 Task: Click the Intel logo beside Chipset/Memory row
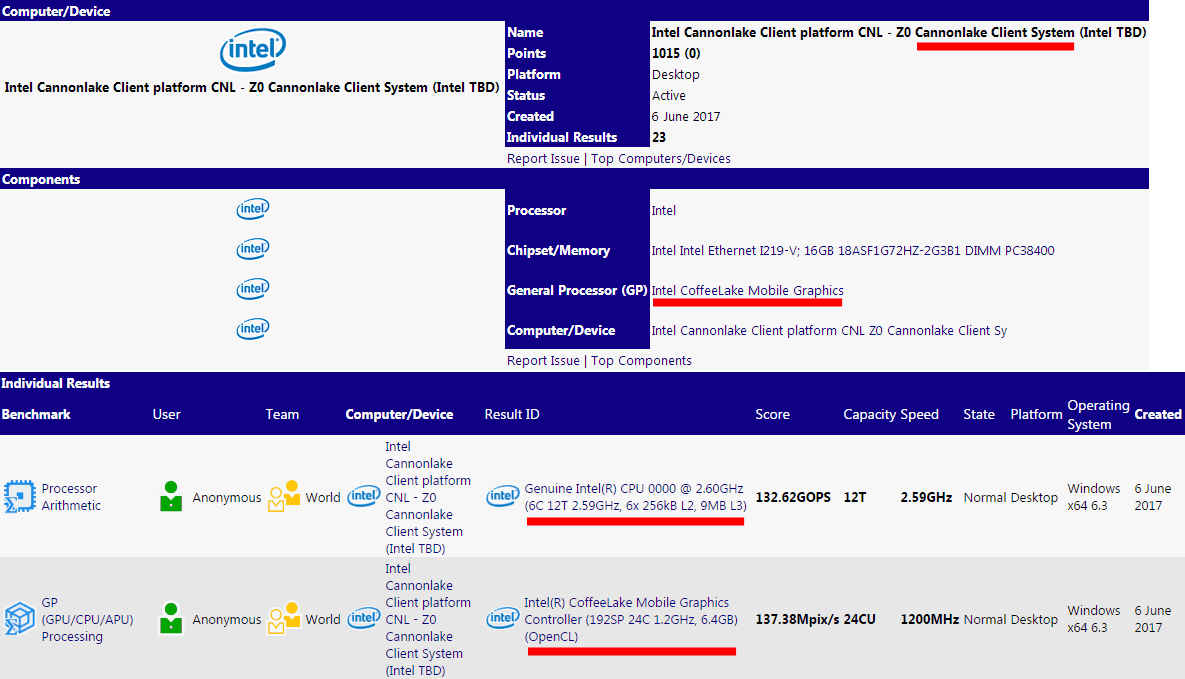252,249
